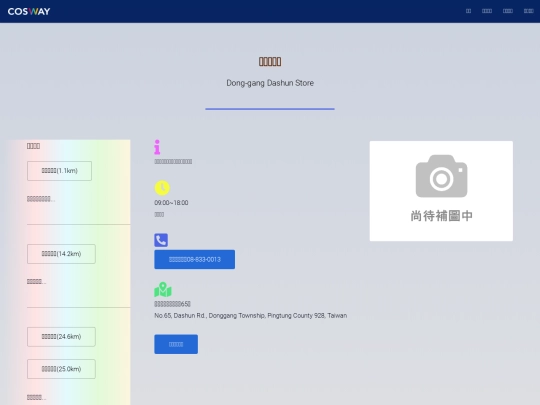Select the nearby store listed at 24.6km

[x=61, y=337]
